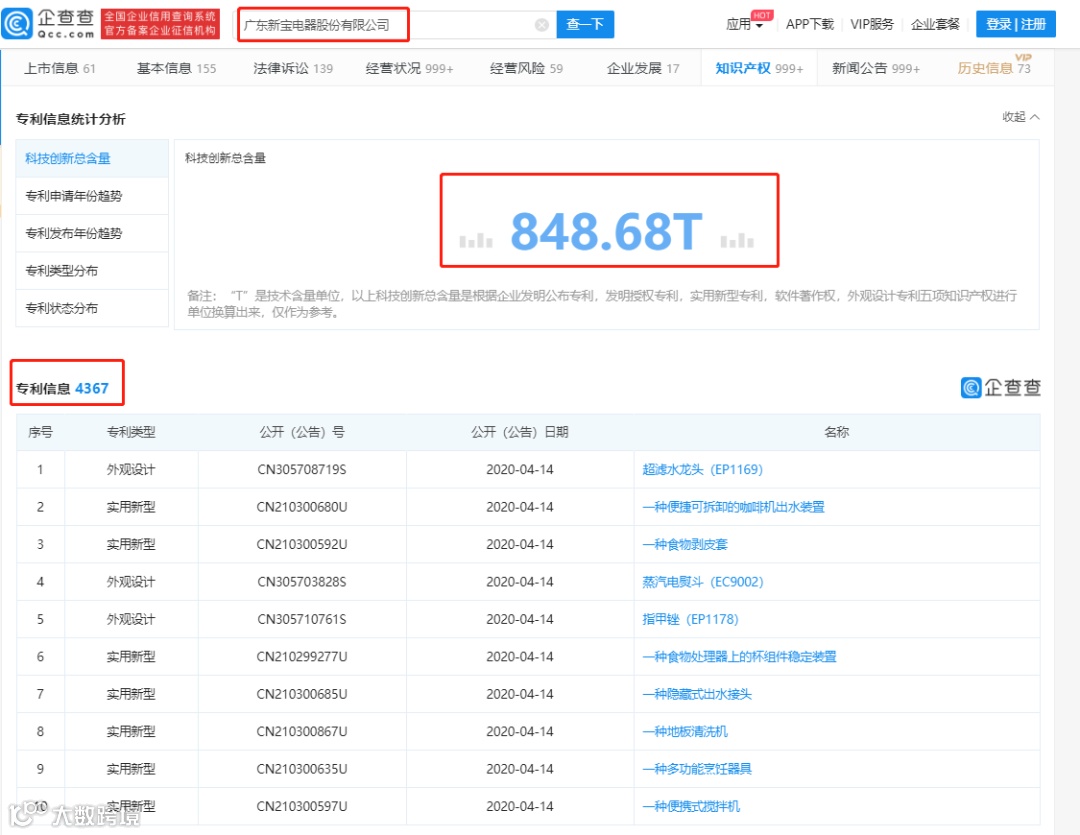Screen dimensions: 1080x835
Task: Select 专利发布年份趋势 in the side list
Action: [92, 233]
